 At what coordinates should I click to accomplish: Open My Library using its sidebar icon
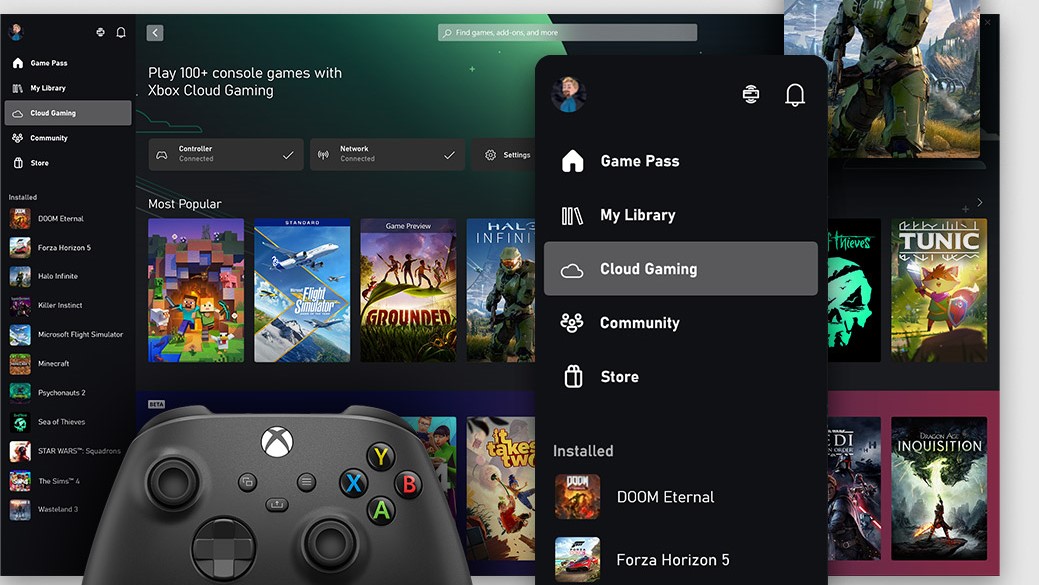click(x=571, y=214)
